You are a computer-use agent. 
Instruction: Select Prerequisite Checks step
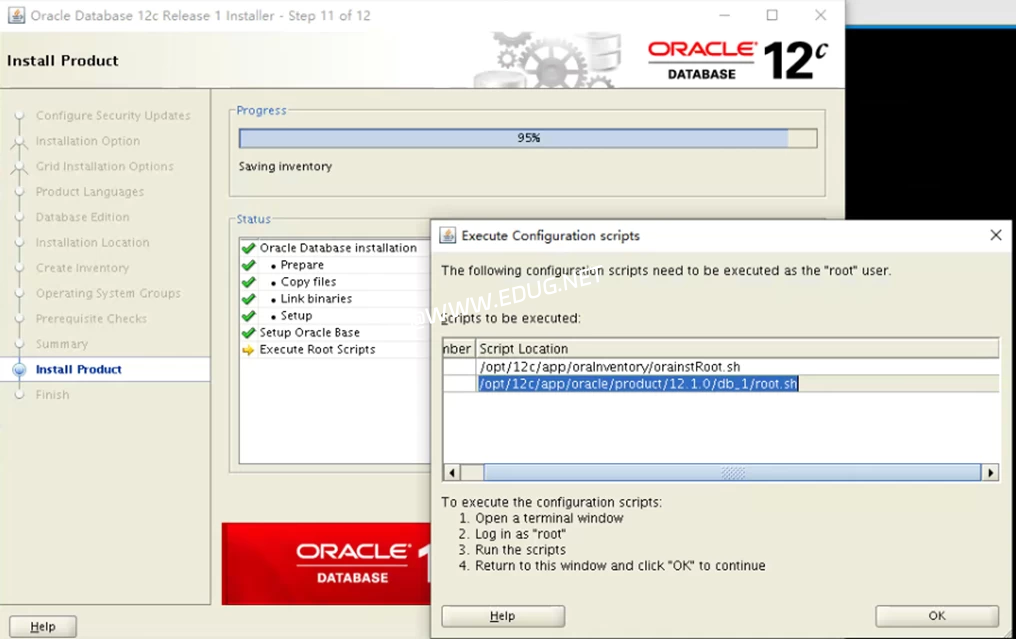[x=91, y=319]
